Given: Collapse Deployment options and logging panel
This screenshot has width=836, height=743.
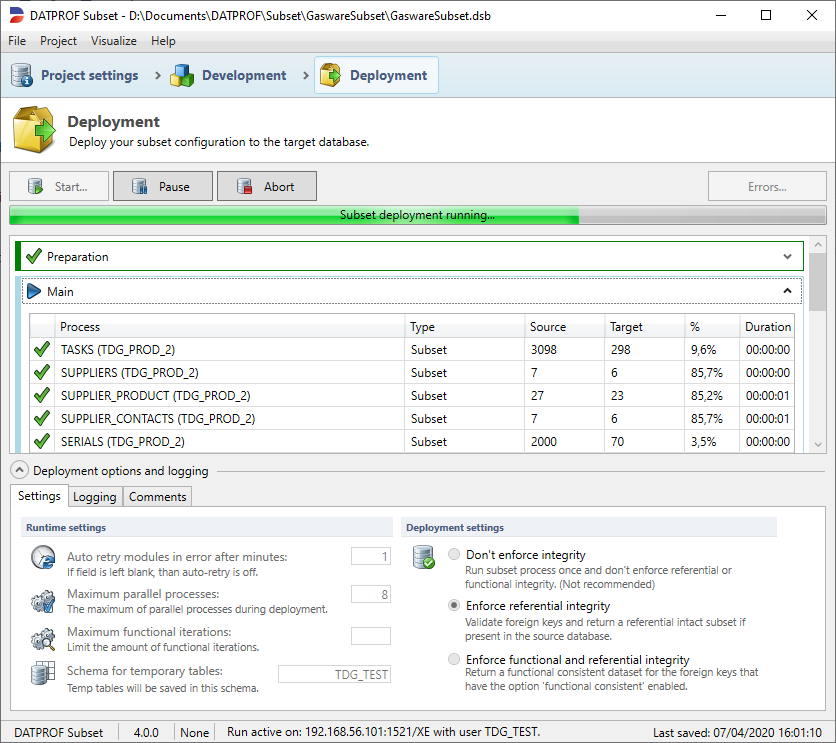Looking at the screenshot, I should pos(18,471).
